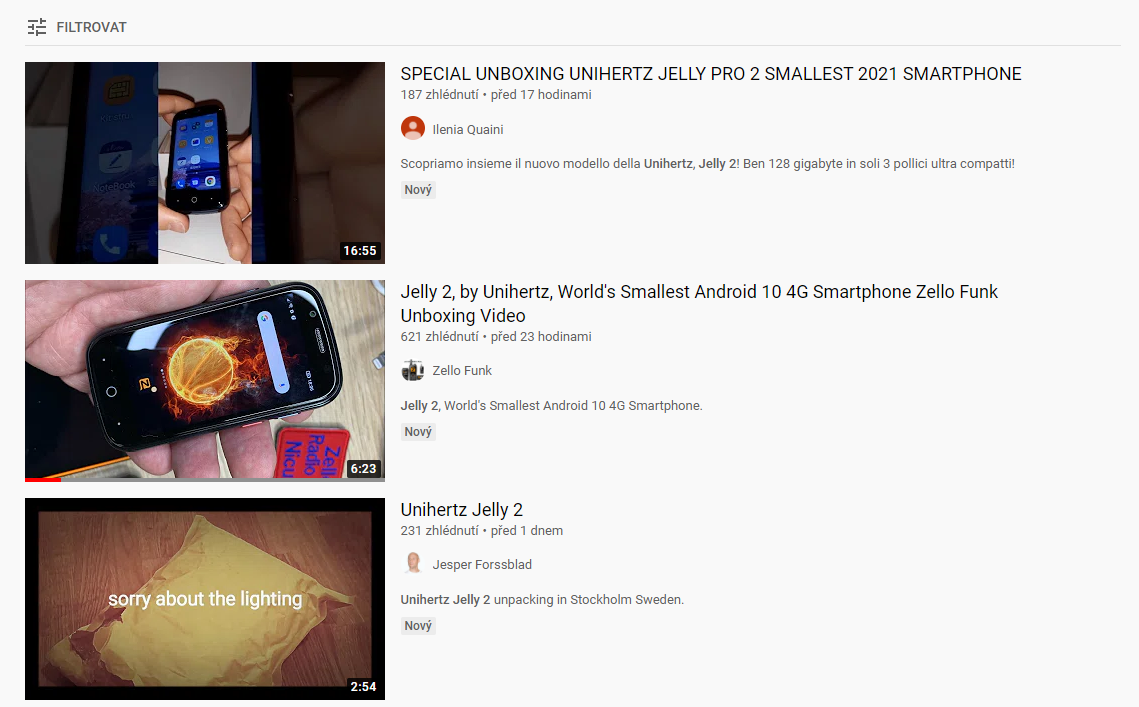Open 'Jelly 2, by Unihertz' video title
Image resolution: width=1139 pixels, height=707 pixels.
point(699,304)
